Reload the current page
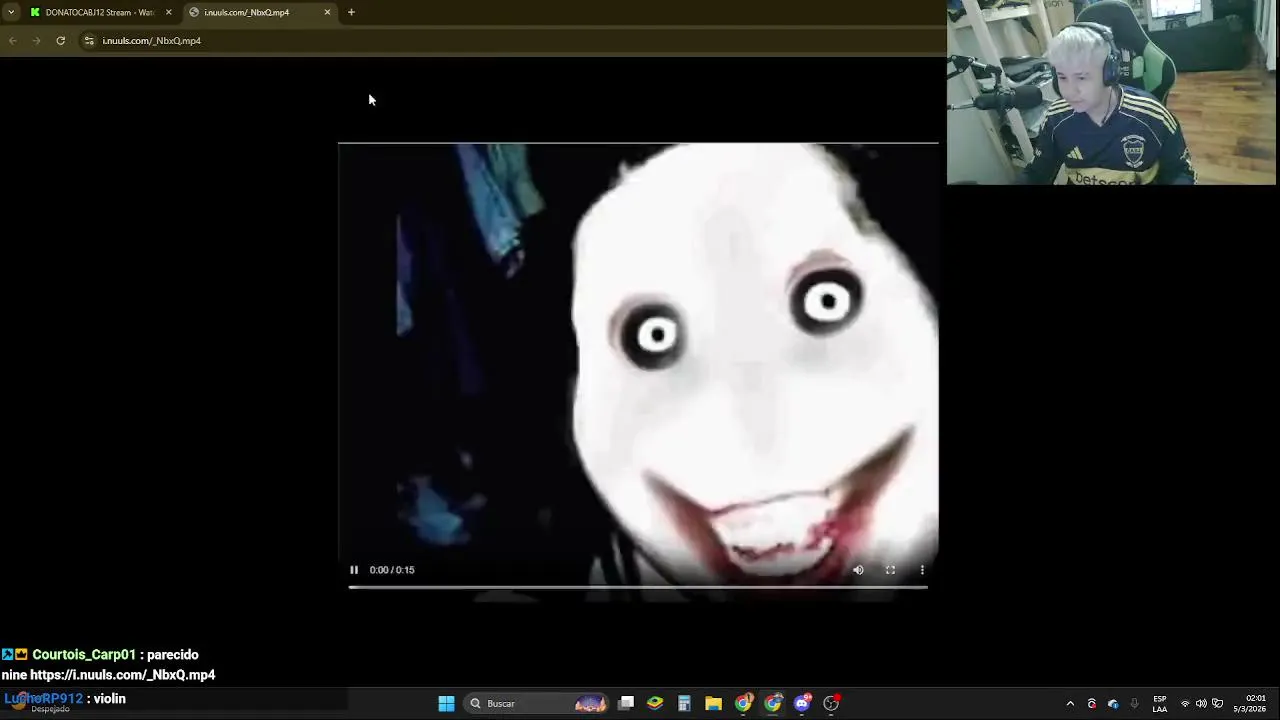The image size is (1280, 720). [60, 41]
